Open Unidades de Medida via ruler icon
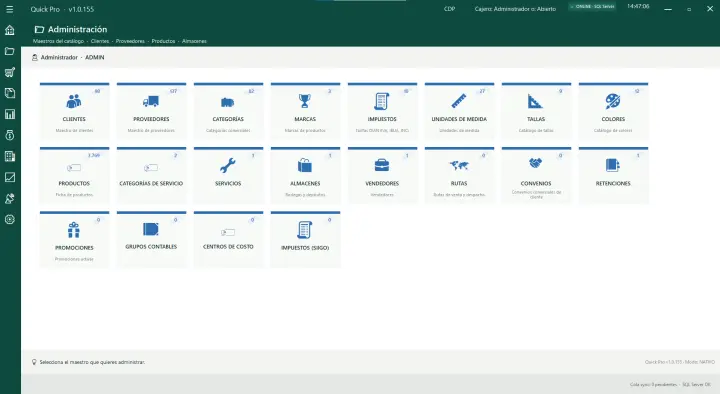This screenshot has width=720, height=394. pos(459,101)
